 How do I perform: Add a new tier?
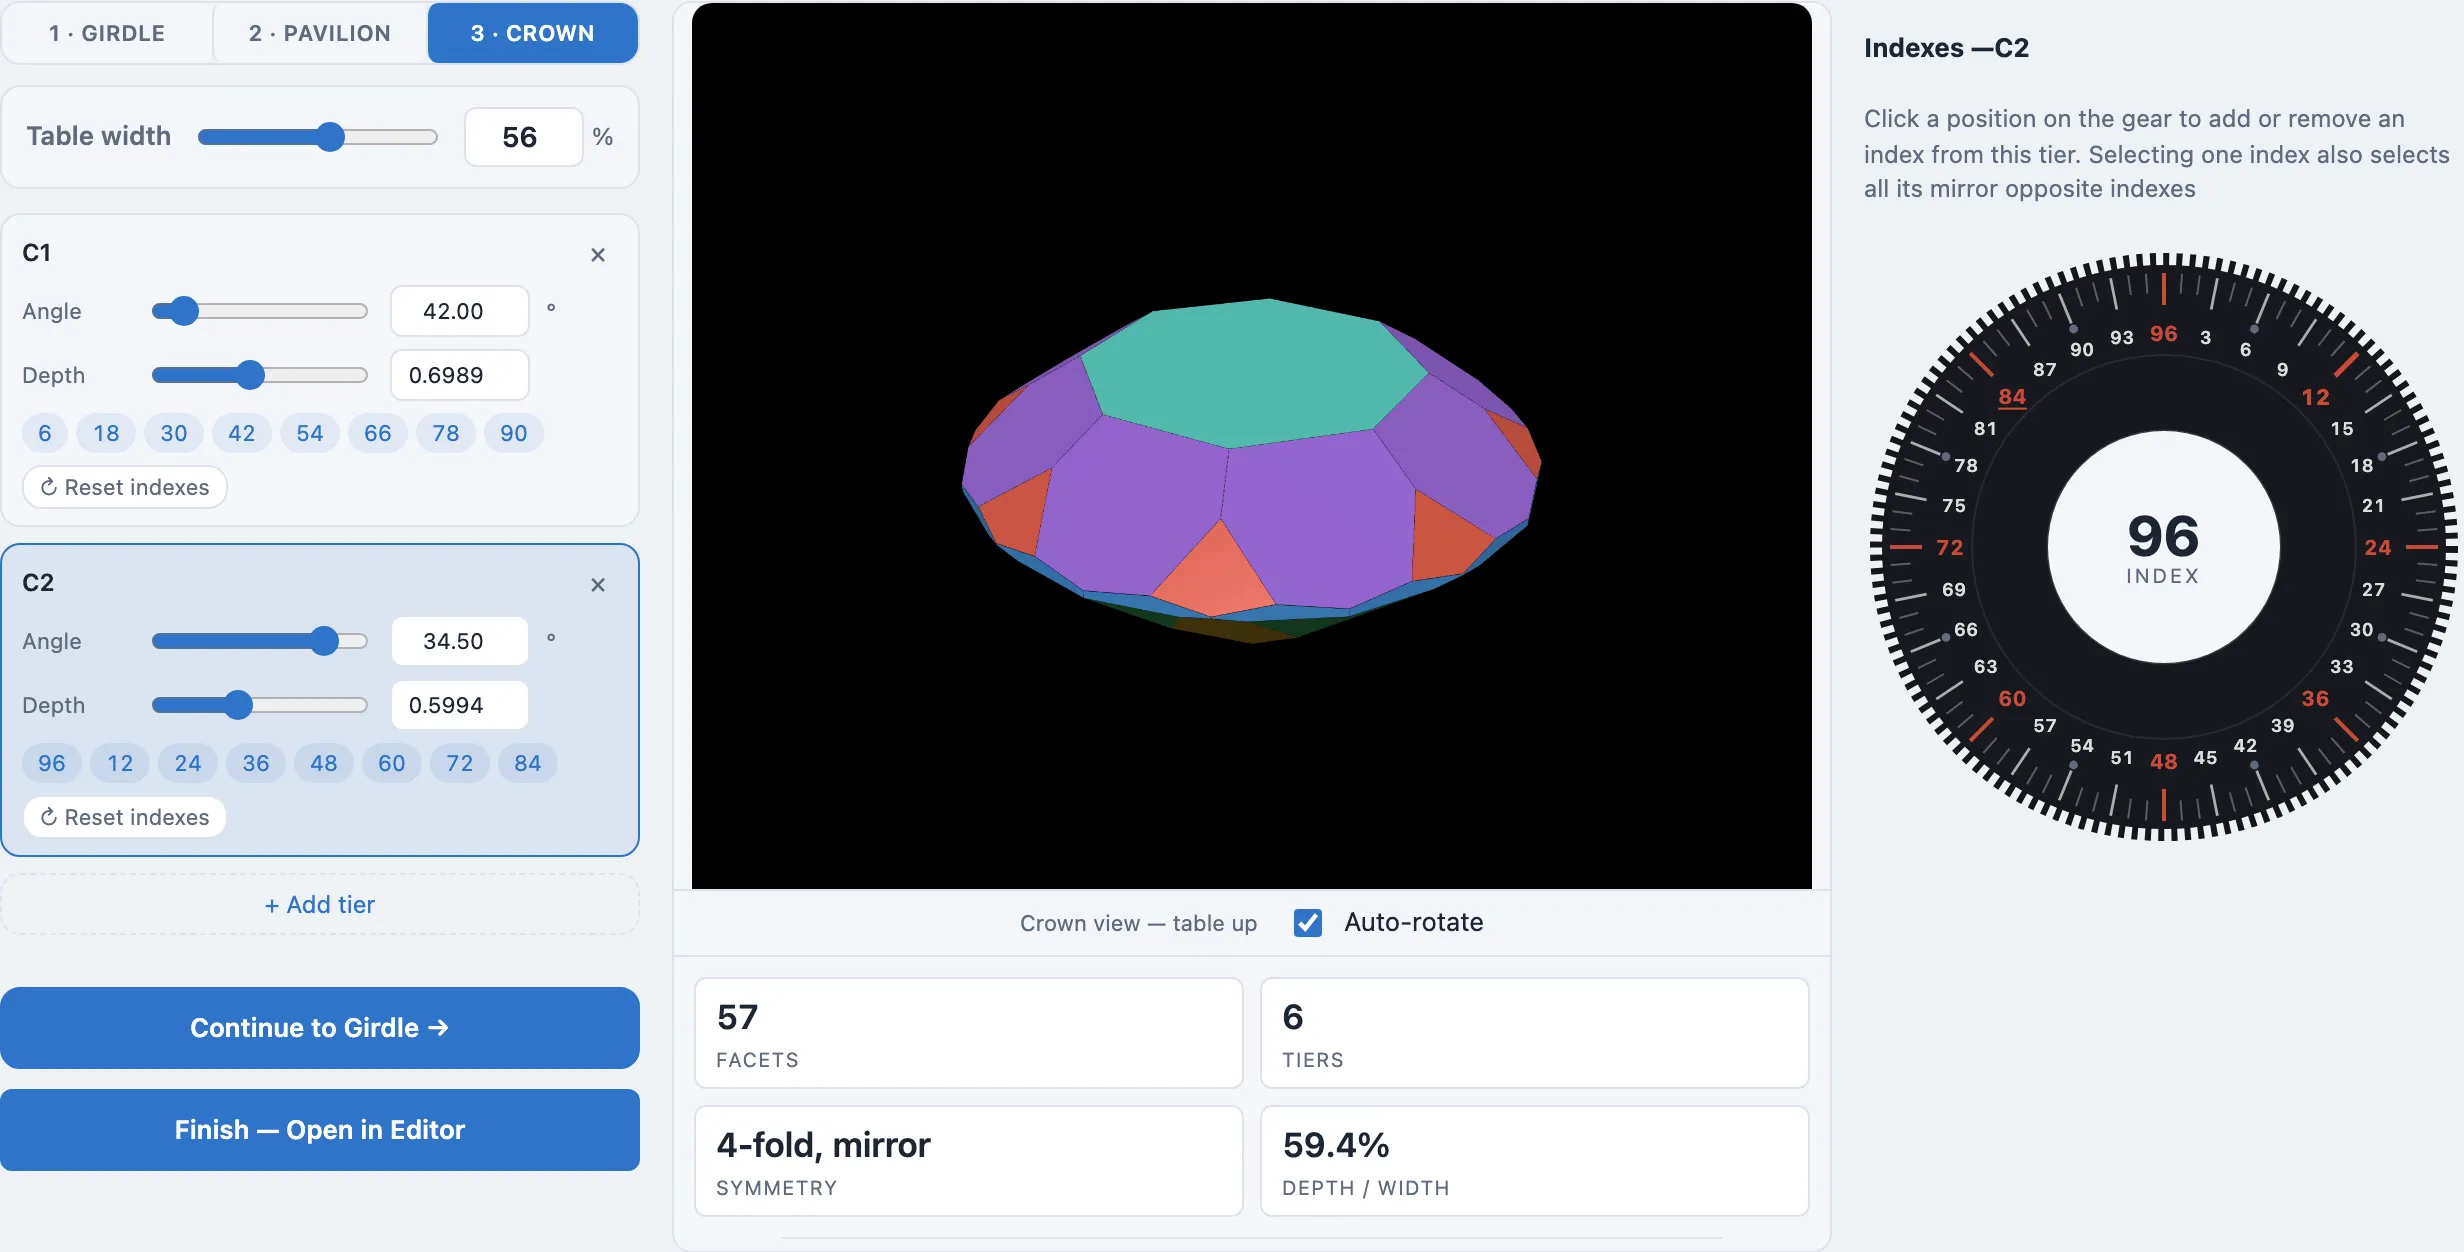tap(320, 905)
